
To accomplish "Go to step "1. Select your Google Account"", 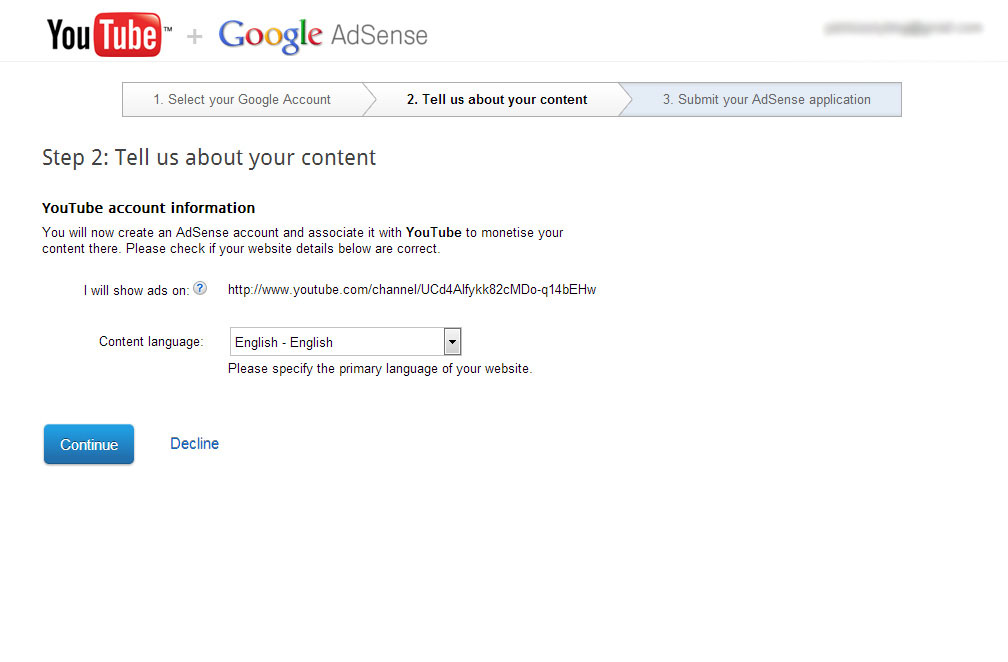I will tap(242, 100).
